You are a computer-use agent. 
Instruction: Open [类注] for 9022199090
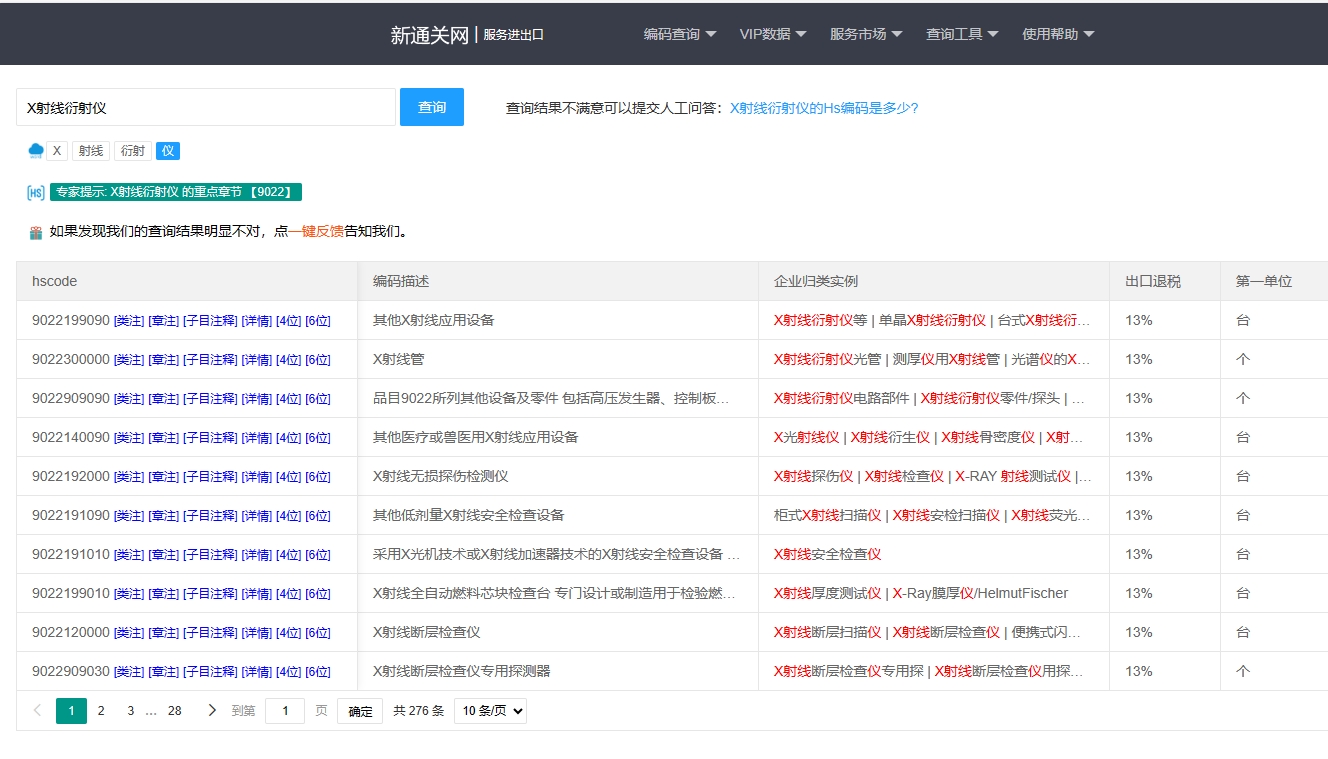tap(129, 321)
